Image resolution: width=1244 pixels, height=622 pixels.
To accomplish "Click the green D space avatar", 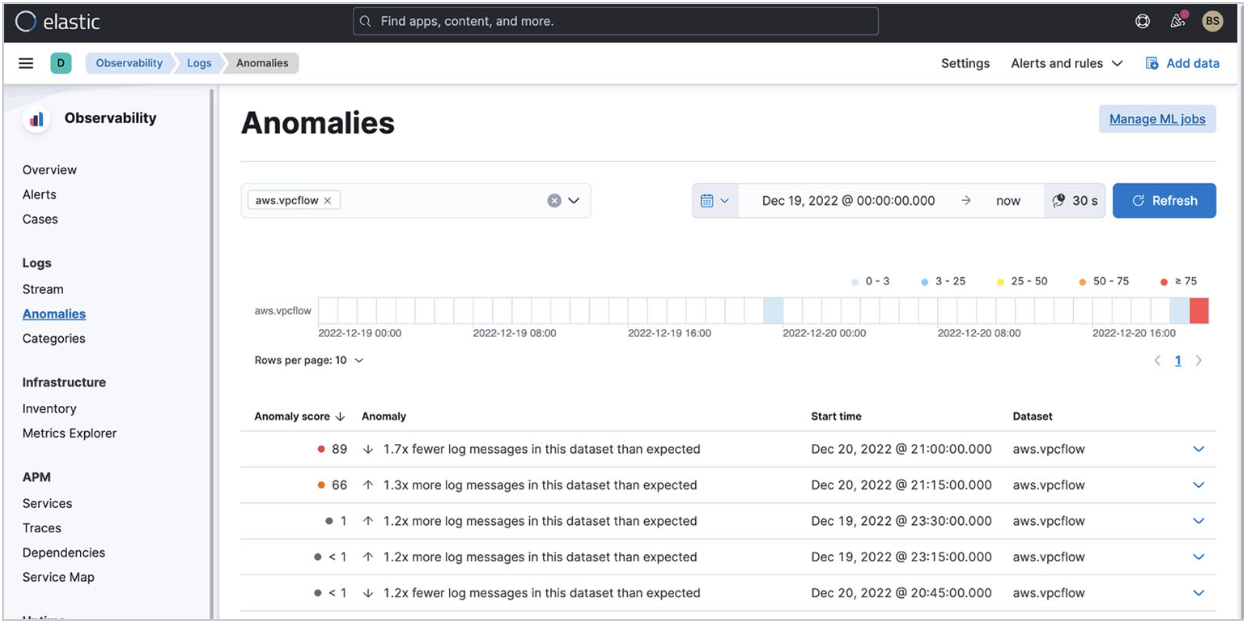I will coord(61,63).
